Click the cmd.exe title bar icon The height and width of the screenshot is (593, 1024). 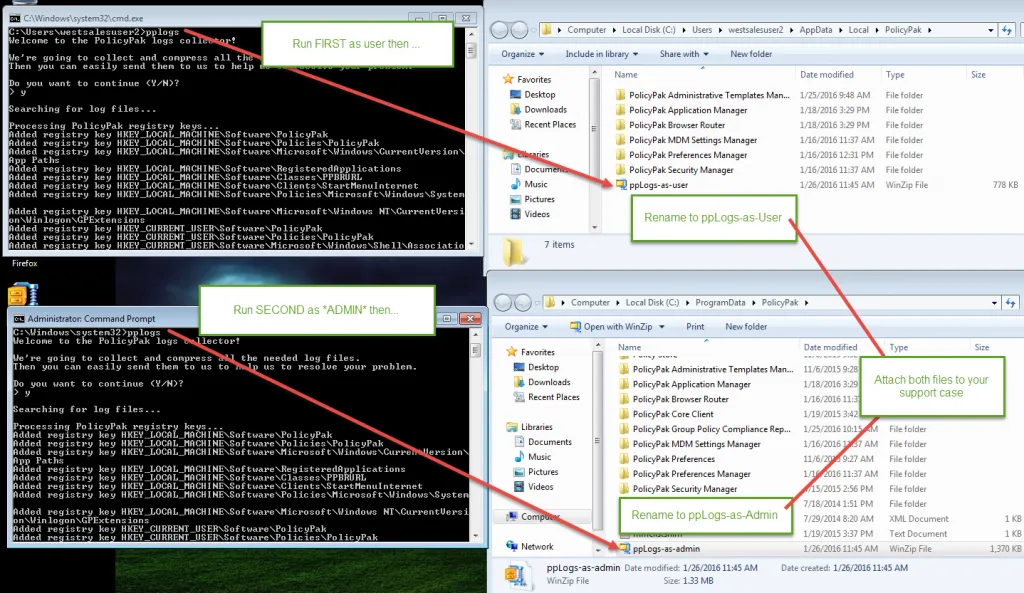tap(14, 19)
